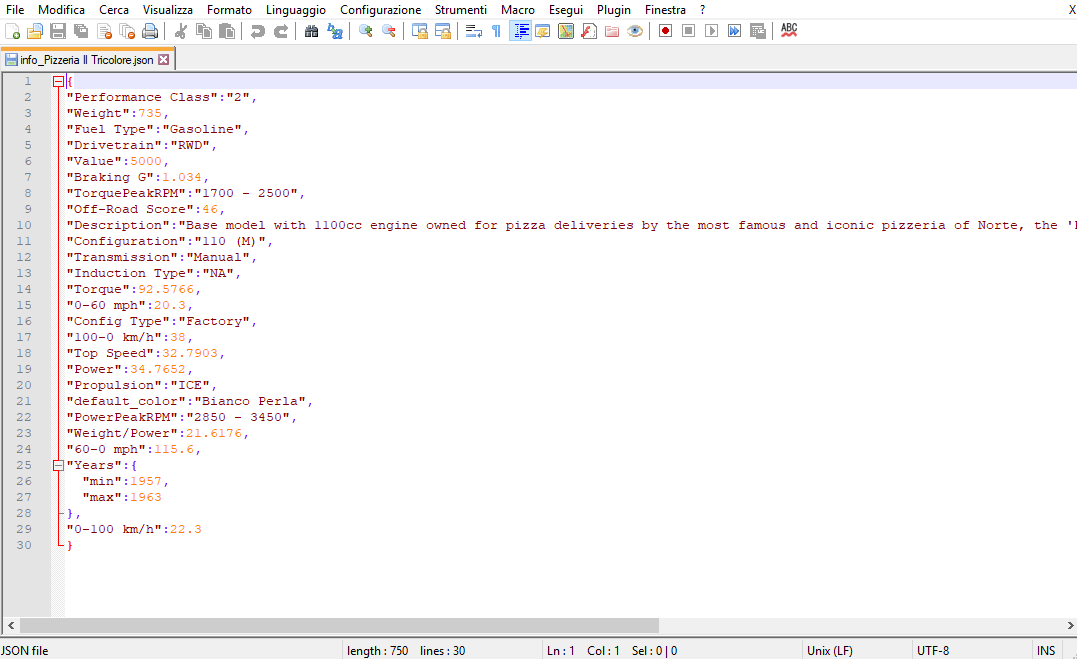Click the ABC spell check icon
The width and height of the screenshot is (1077, 659).
pos(789,31)
